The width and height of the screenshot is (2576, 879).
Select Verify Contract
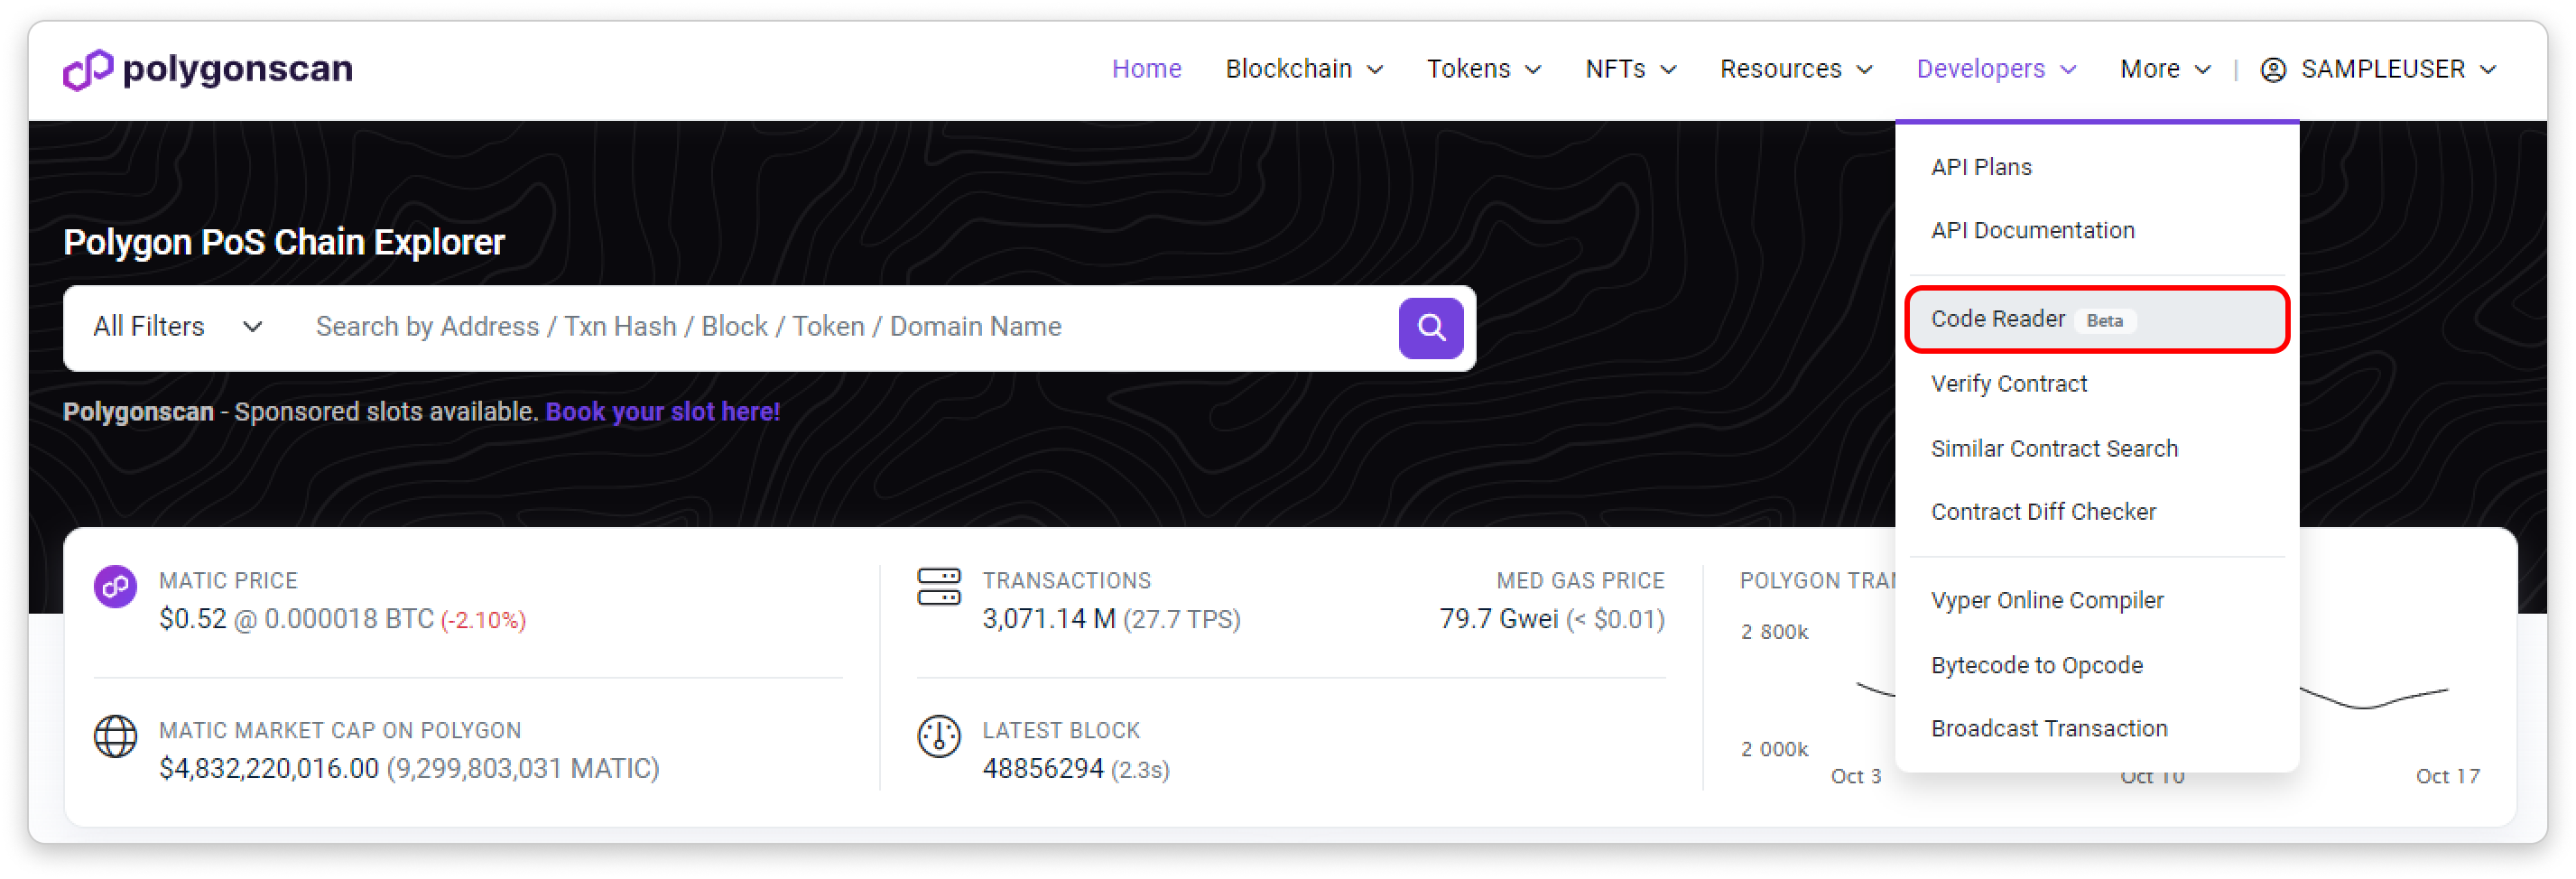click(x=2096, y=384)
